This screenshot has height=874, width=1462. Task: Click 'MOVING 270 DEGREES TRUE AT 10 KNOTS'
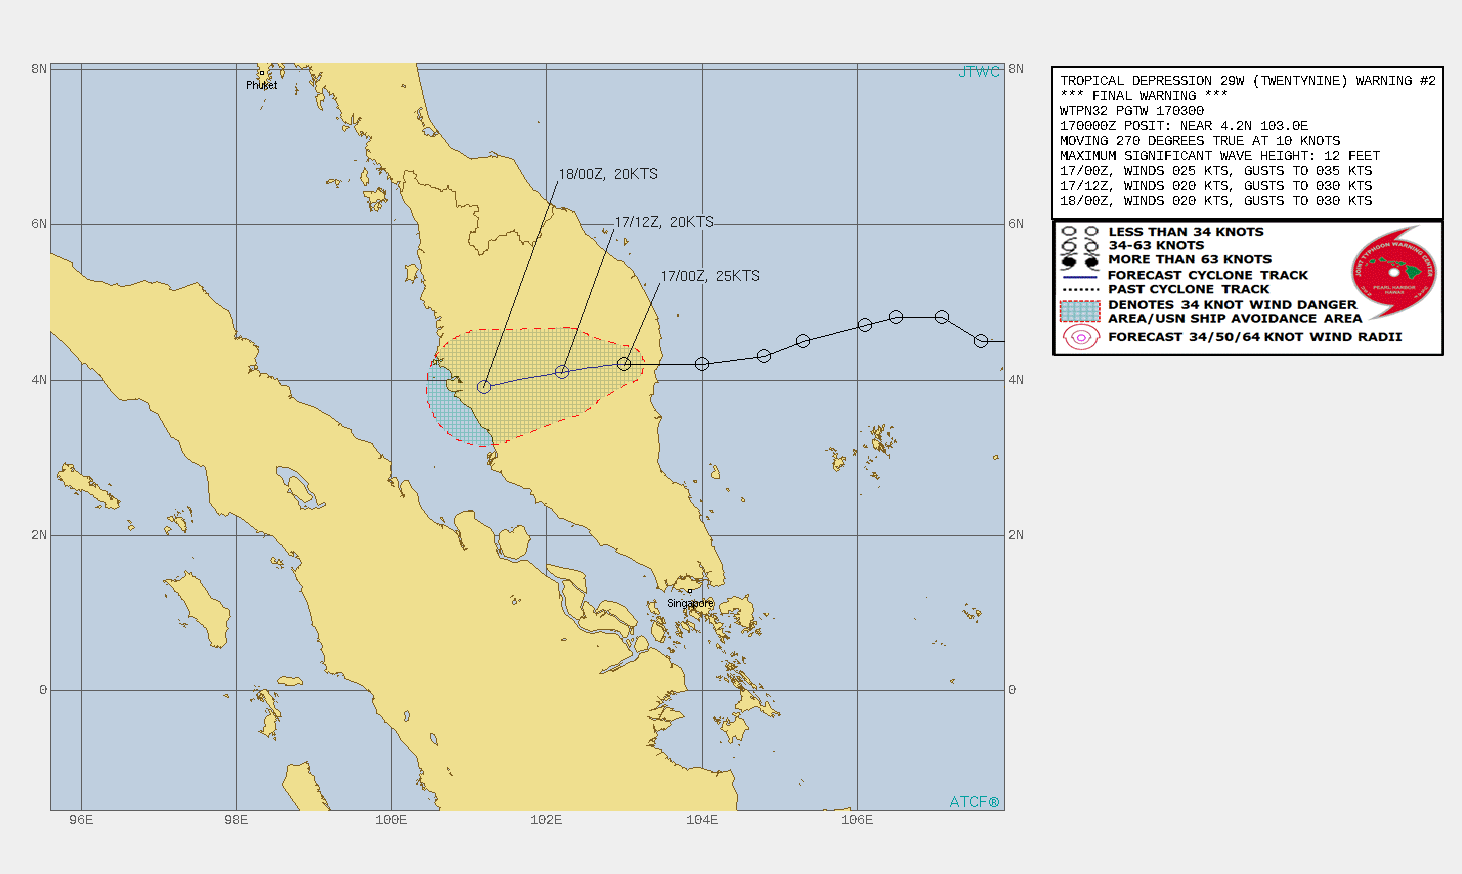point(1200,141)
